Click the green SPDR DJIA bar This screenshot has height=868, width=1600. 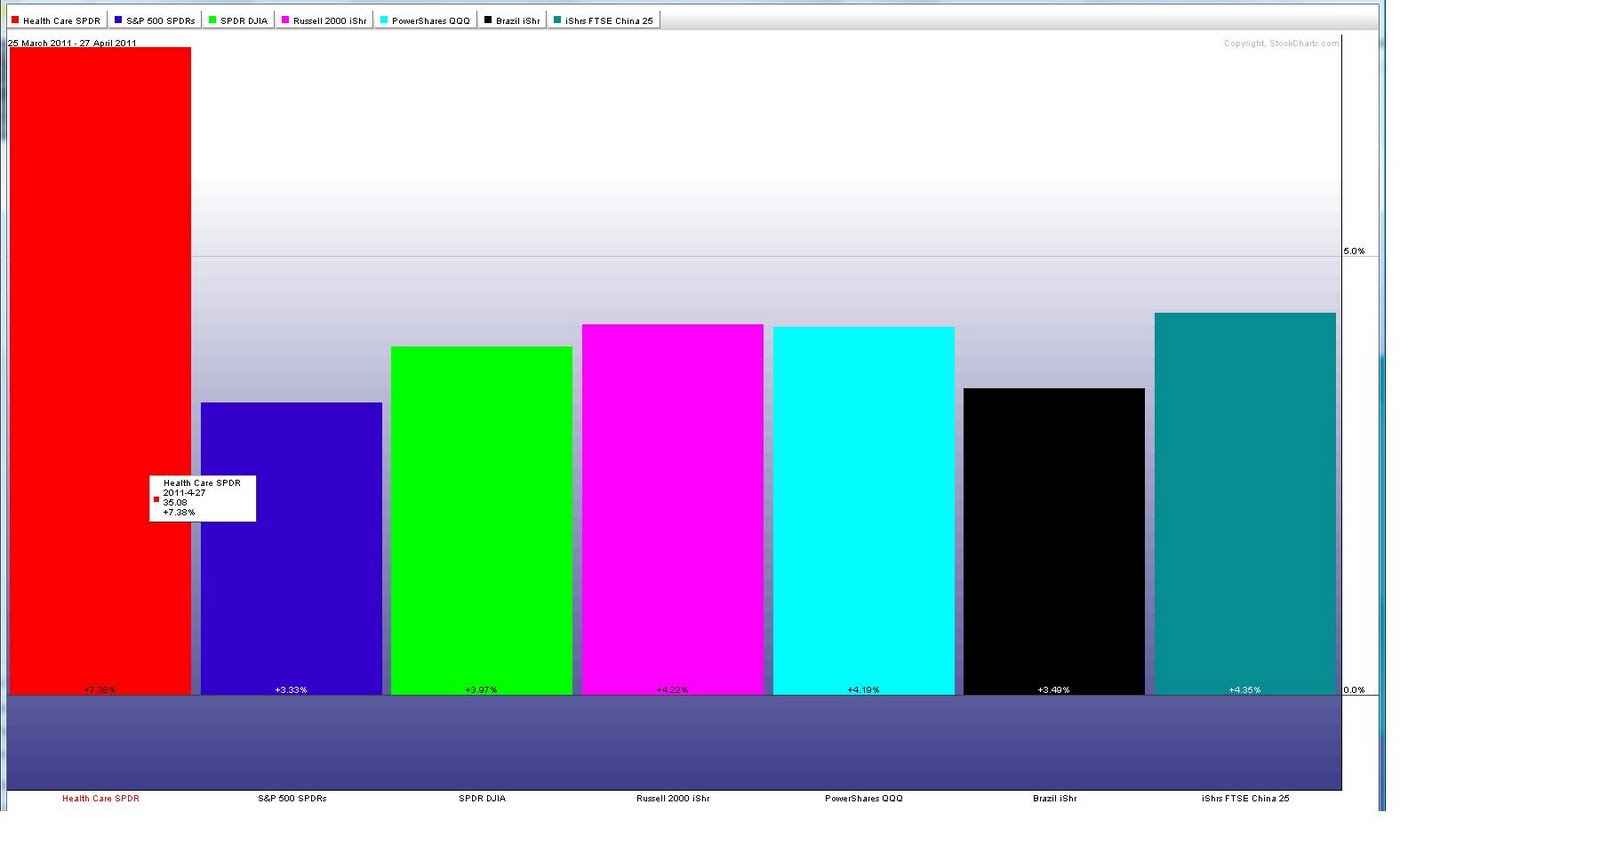tap(481, 521)
